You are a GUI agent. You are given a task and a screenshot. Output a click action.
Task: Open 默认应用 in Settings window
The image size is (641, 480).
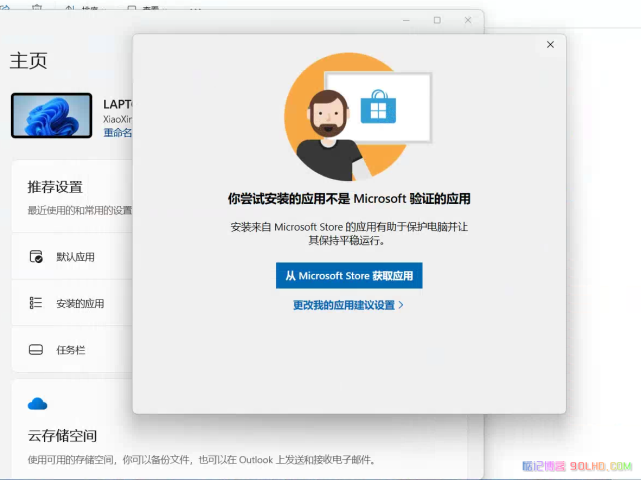(x=72, y=257)
